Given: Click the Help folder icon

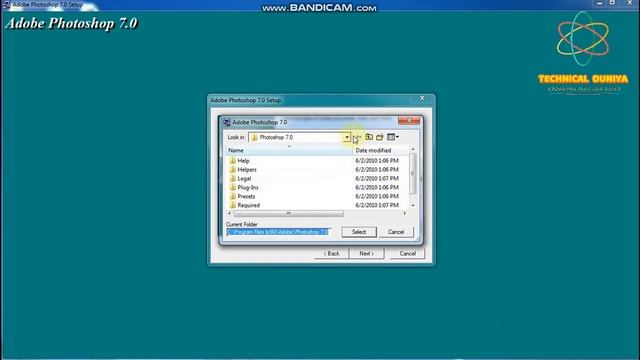Looking at the screenshot, I should pyautogui.click(x=233, y=160).
